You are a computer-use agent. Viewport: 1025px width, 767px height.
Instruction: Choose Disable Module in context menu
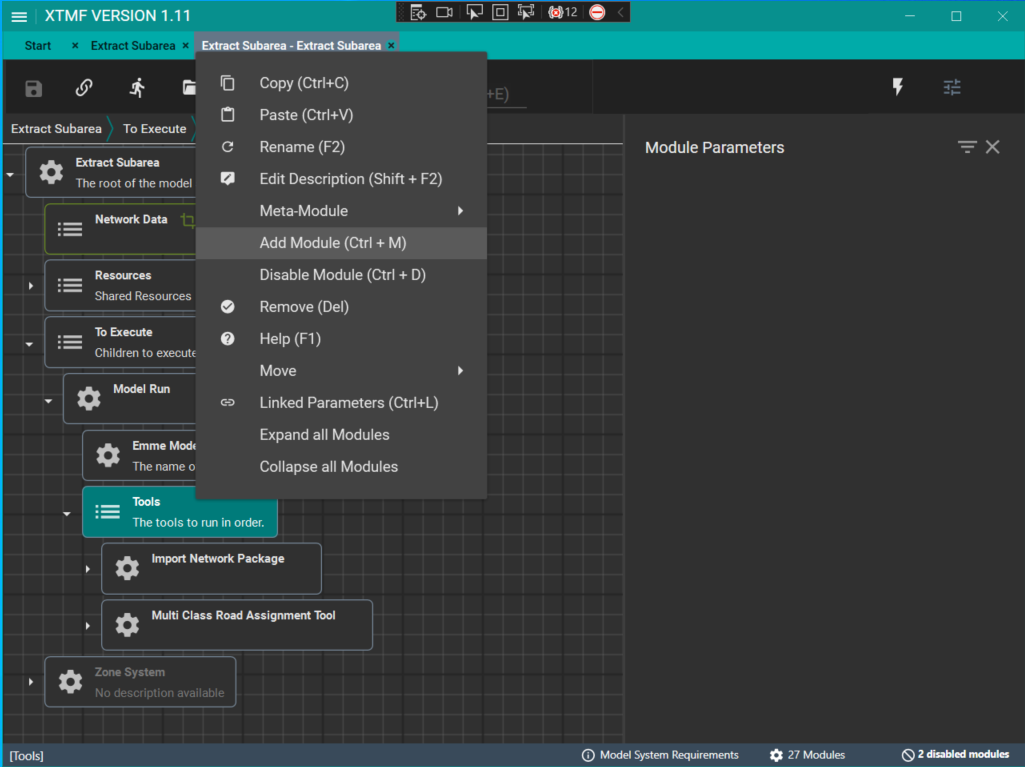(342, 275)
